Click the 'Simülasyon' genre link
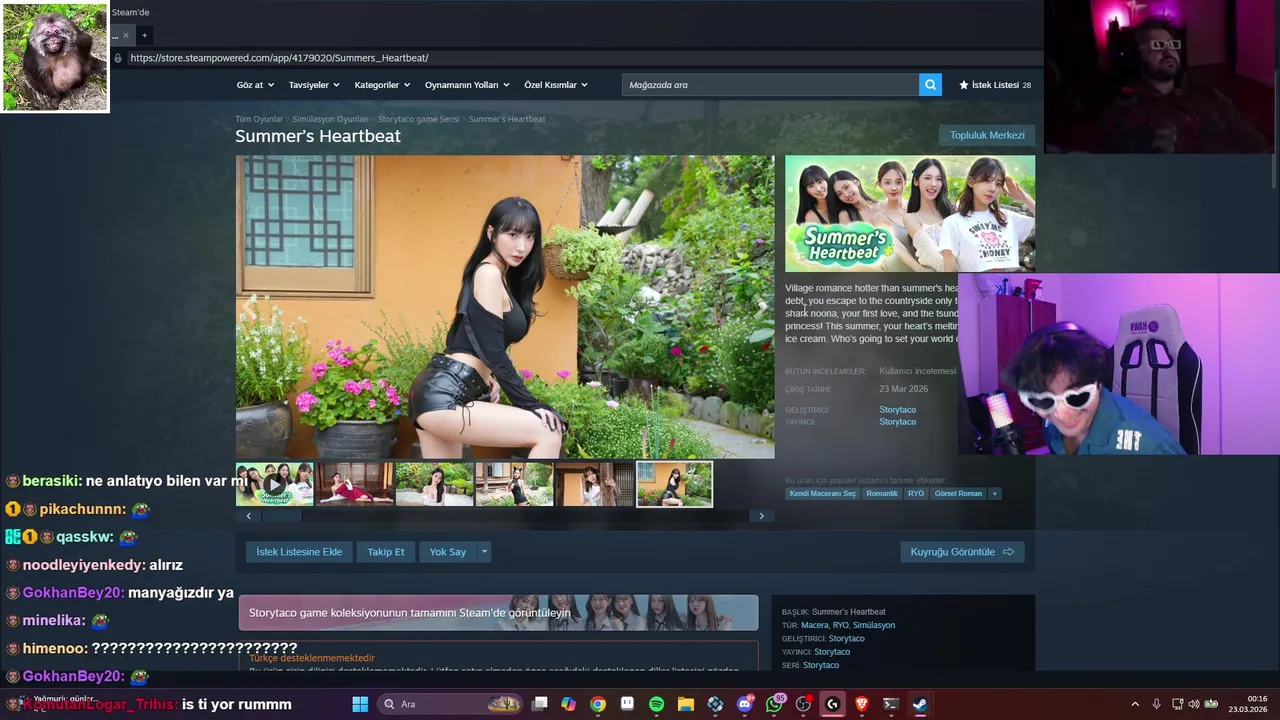1280x720 pixels. pos(874,625)
